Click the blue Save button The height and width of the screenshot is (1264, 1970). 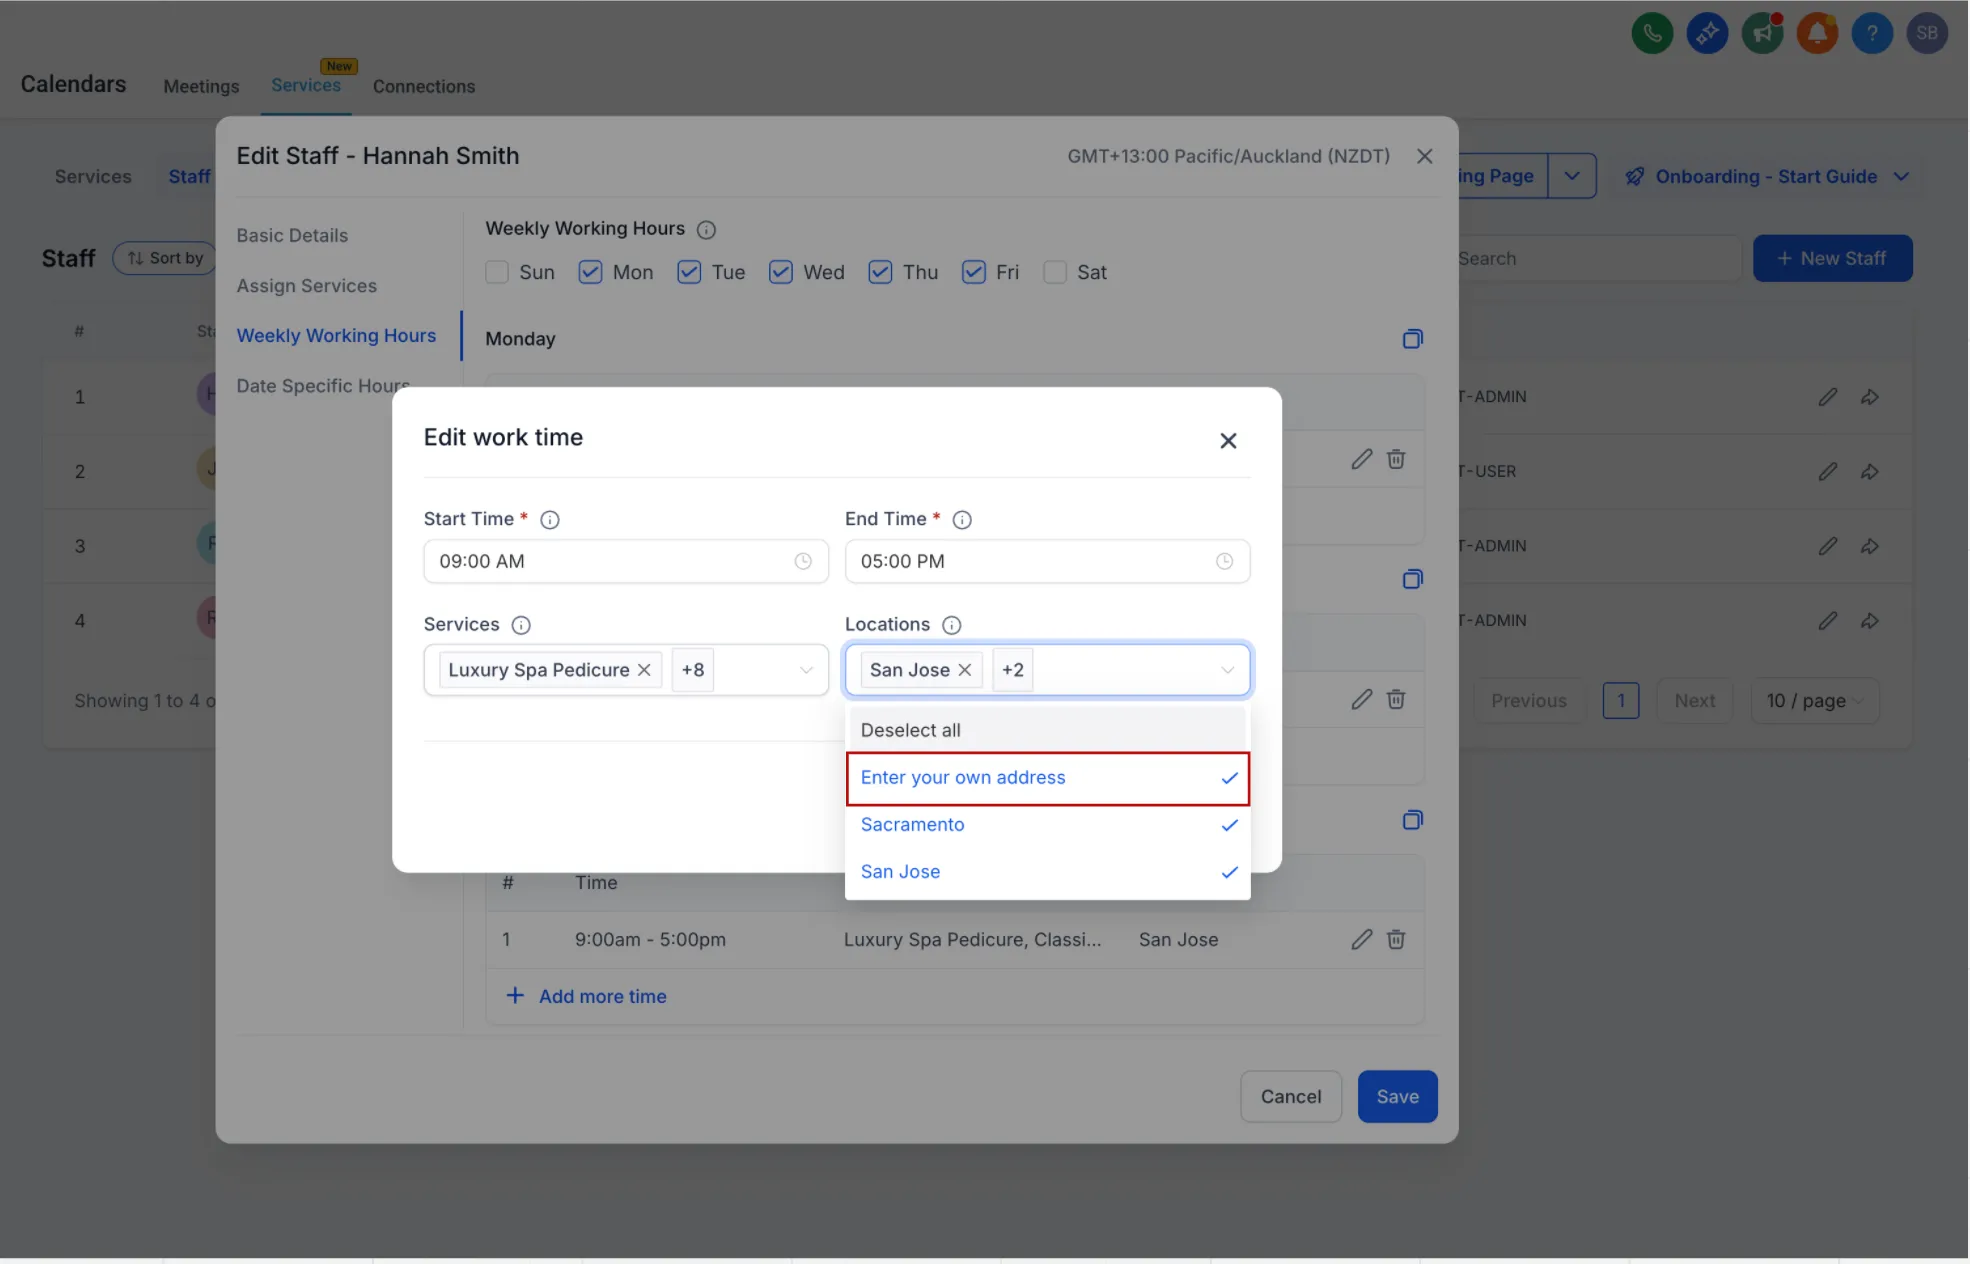pos(1397,1097)
